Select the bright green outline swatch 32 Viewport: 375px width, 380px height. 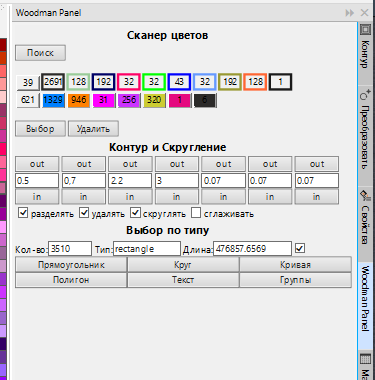click(x=154, y=82)
